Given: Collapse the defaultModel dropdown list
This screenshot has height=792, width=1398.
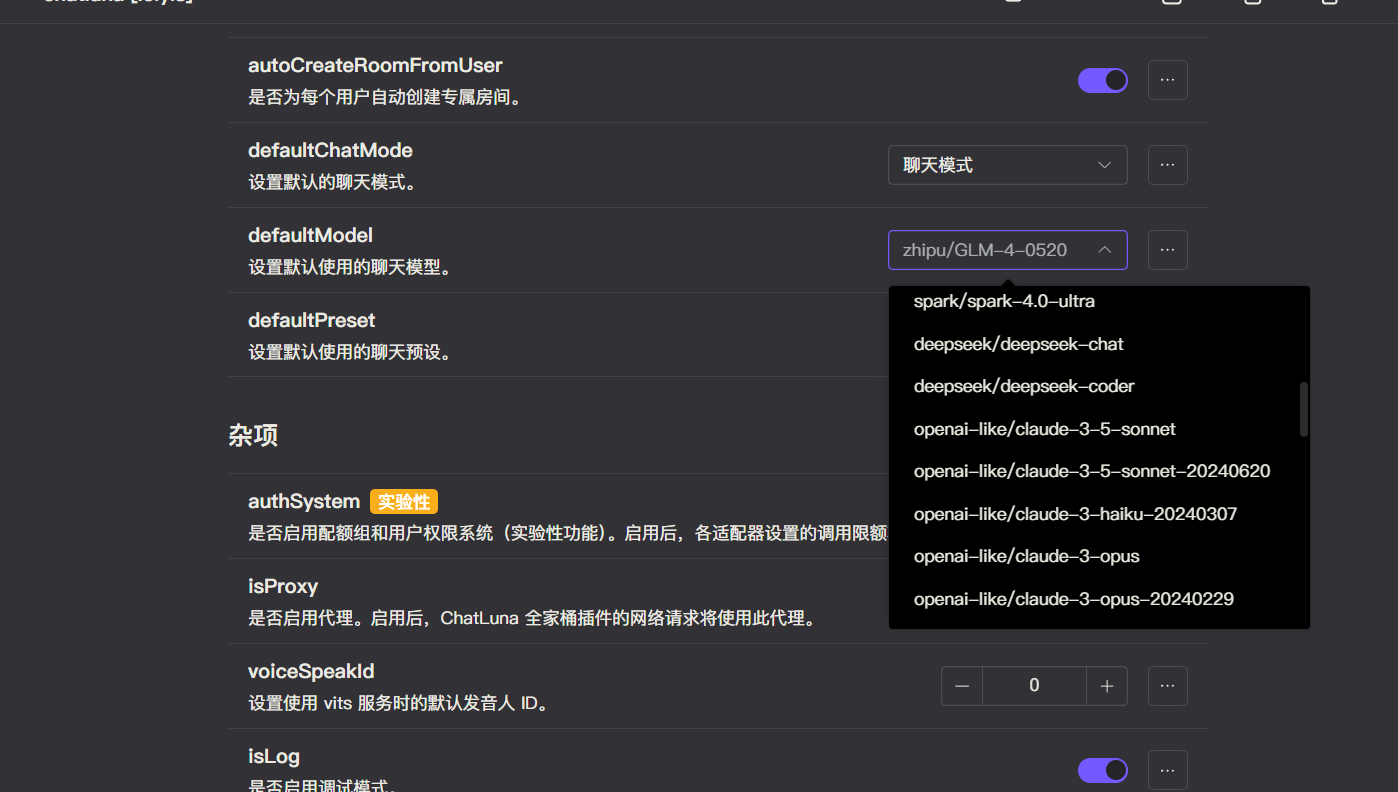Looking at the screenshot, I should tap(1007, 249).
